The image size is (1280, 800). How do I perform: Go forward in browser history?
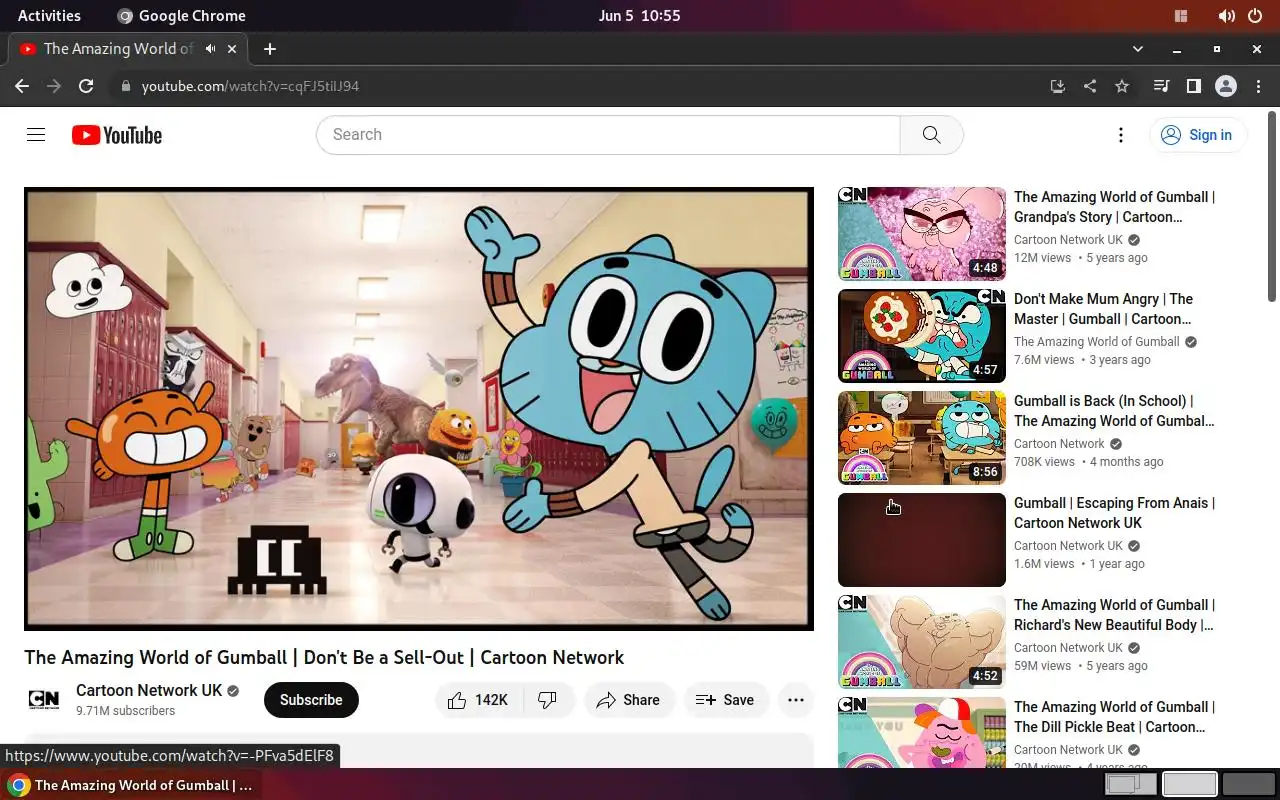[x=54, y=86]
